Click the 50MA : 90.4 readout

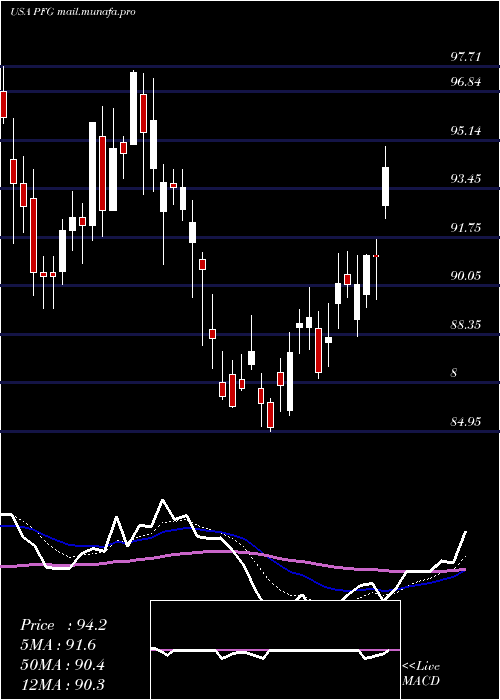(63, 664)
